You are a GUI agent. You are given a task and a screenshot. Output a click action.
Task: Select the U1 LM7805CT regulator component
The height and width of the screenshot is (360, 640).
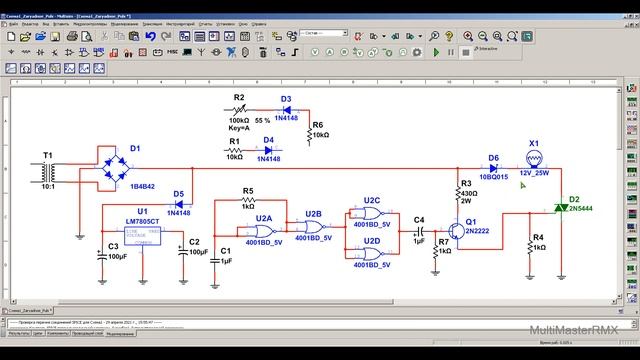click(142, 236)
